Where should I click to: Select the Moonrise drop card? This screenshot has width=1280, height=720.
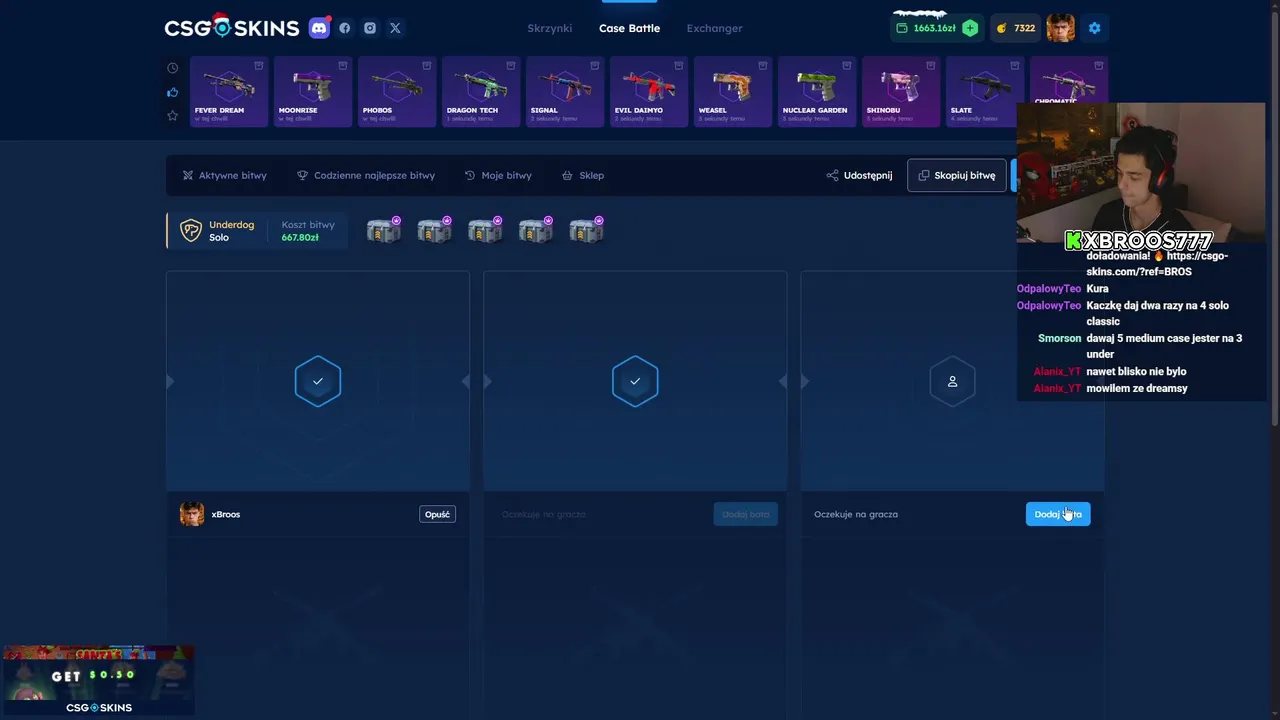pyautogui.click(x=313, y=92)
